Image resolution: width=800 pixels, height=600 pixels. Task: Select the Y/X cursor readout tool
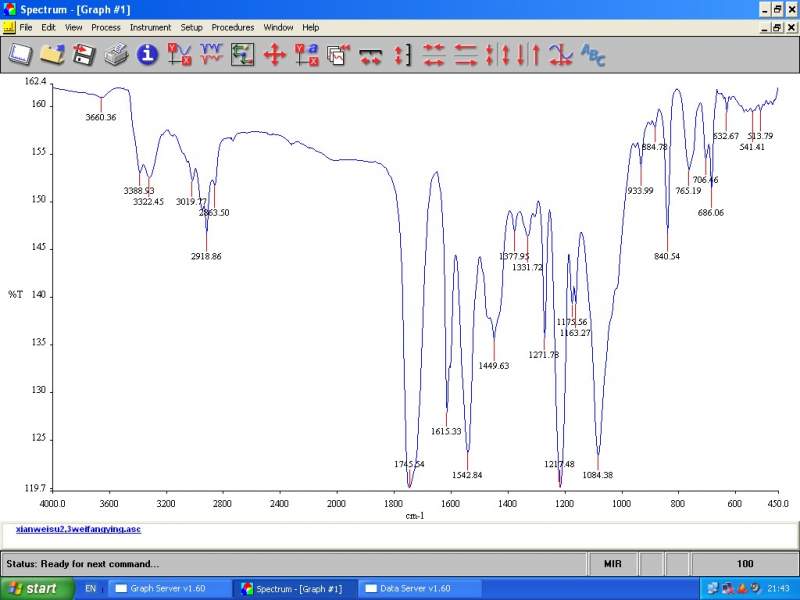[x=180, y=55]
